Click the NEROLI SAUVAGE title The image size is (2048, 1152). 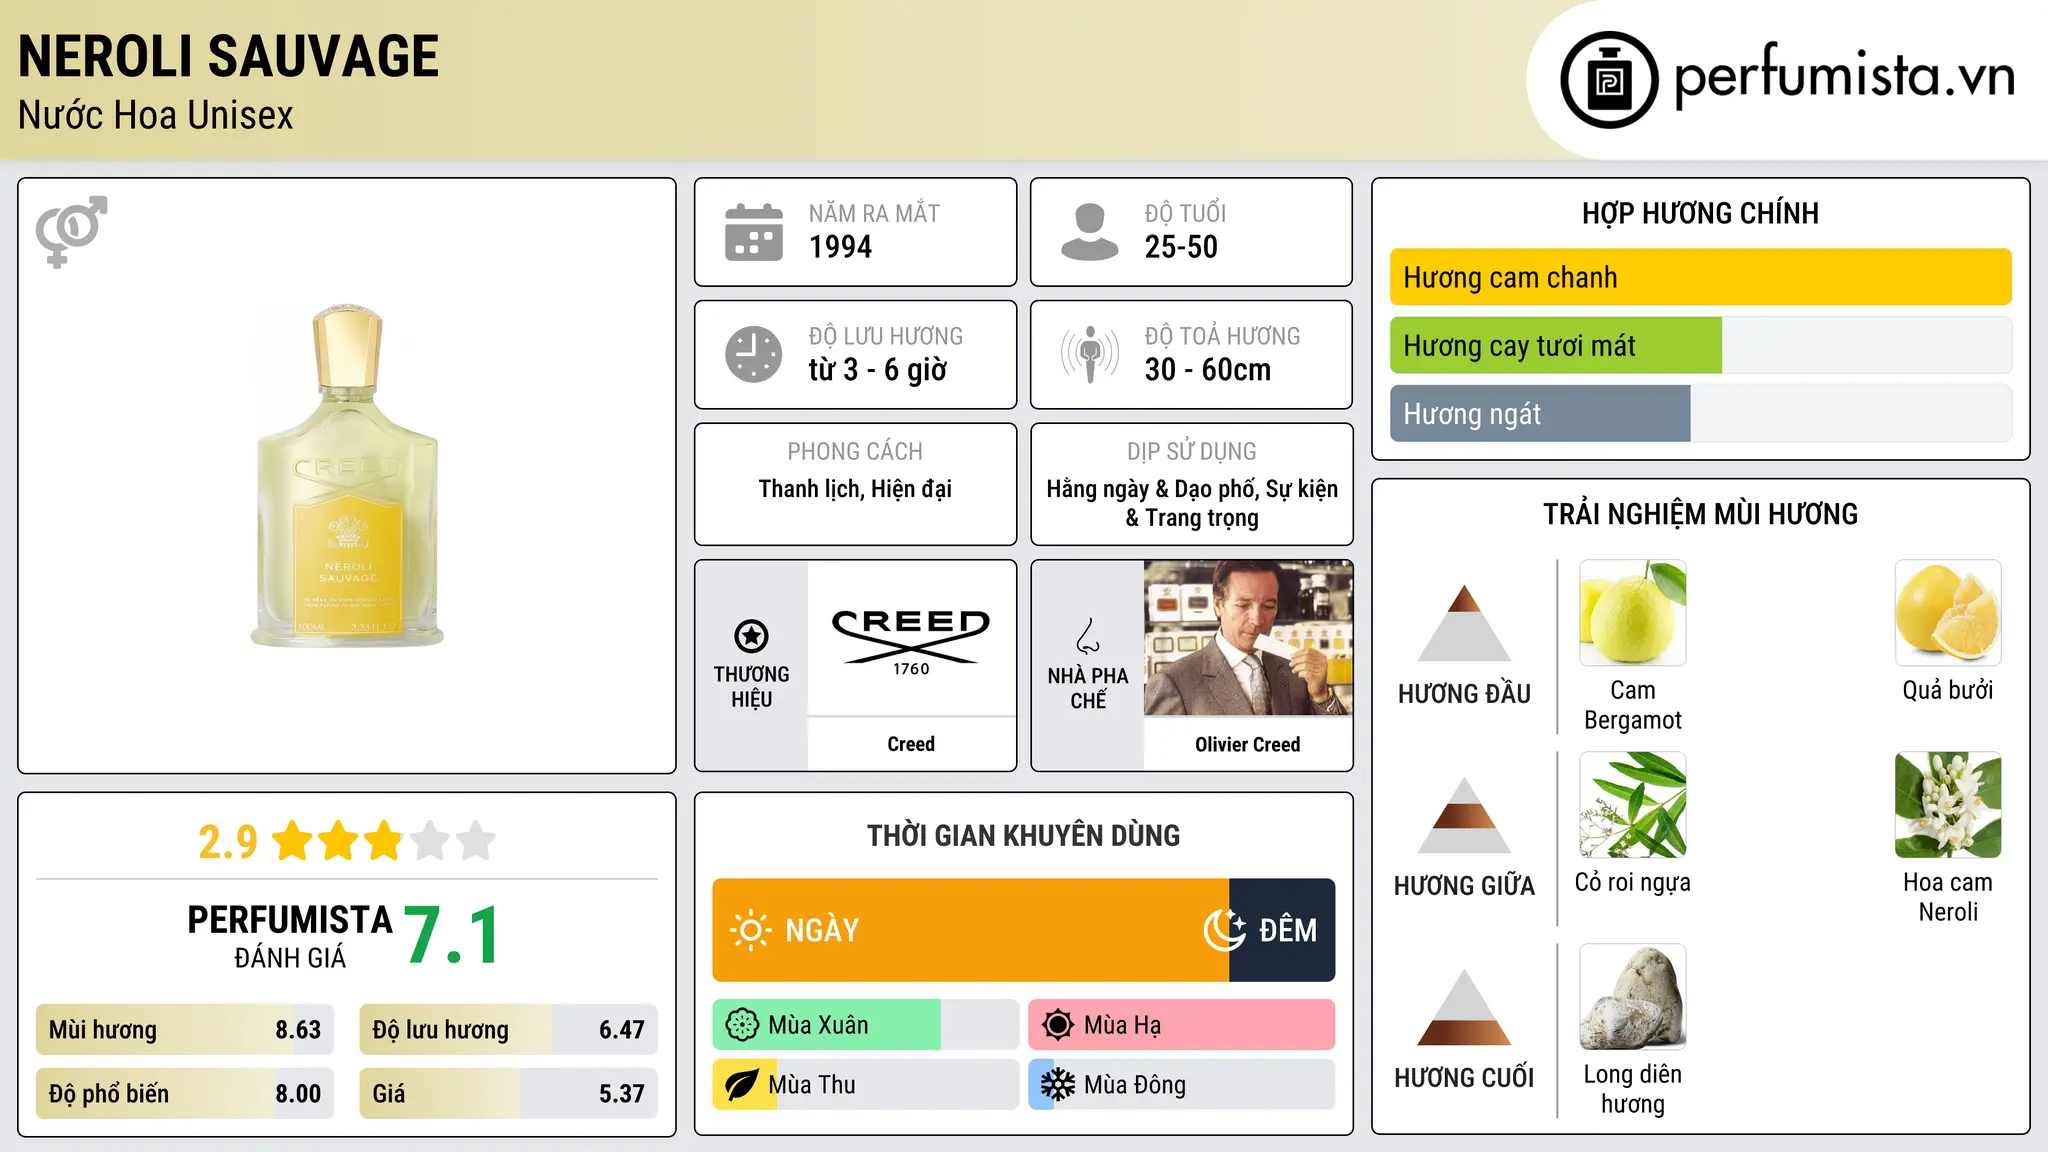228,56
